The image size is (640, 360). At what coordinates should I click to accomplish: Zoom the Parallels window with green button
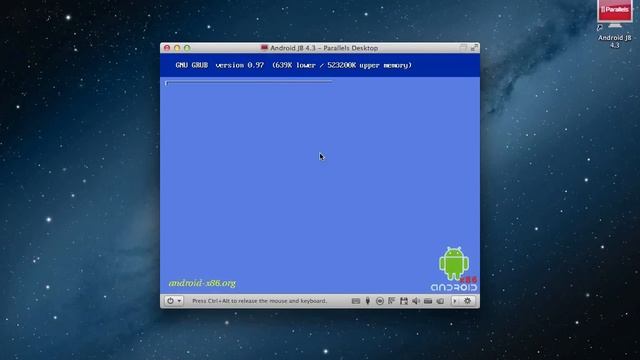click(187, 48)
